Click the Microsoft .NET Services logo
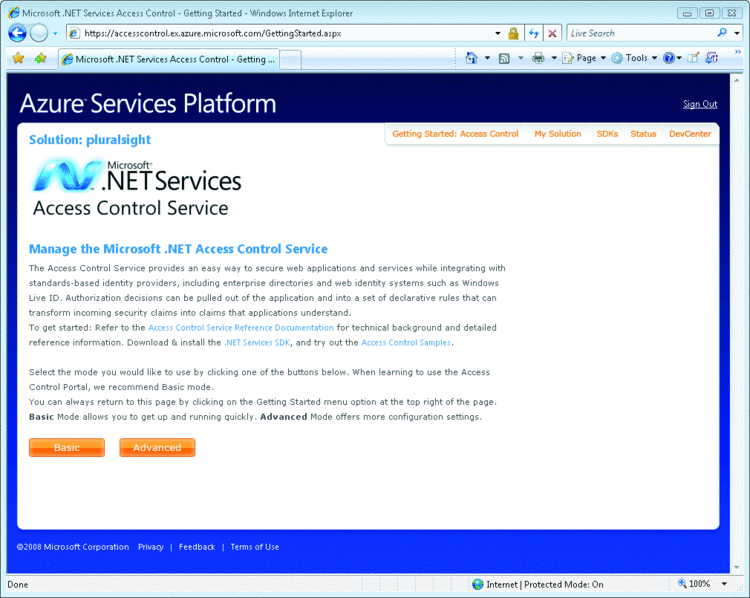Image resolution: width=750 pixels, height=598 pixels. tap(136, 176)
